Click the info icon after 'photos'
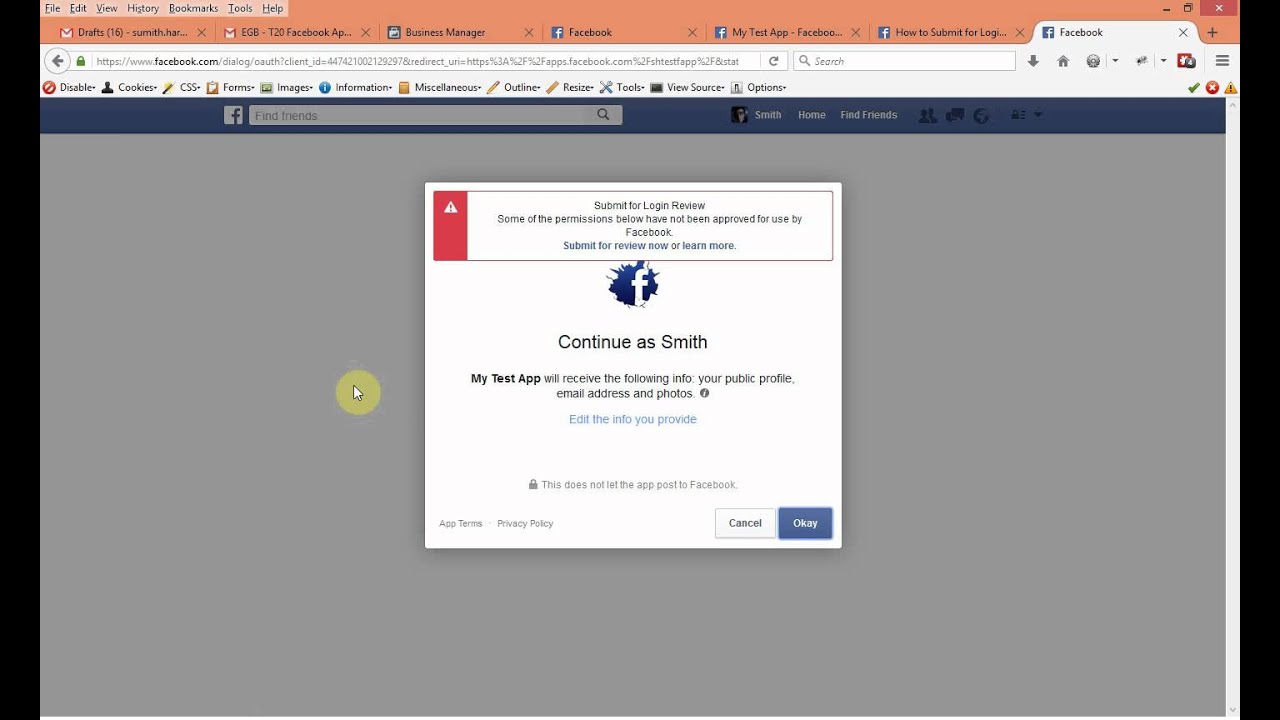This screenshot has width=1280, height=720. [x=704, y=394]
